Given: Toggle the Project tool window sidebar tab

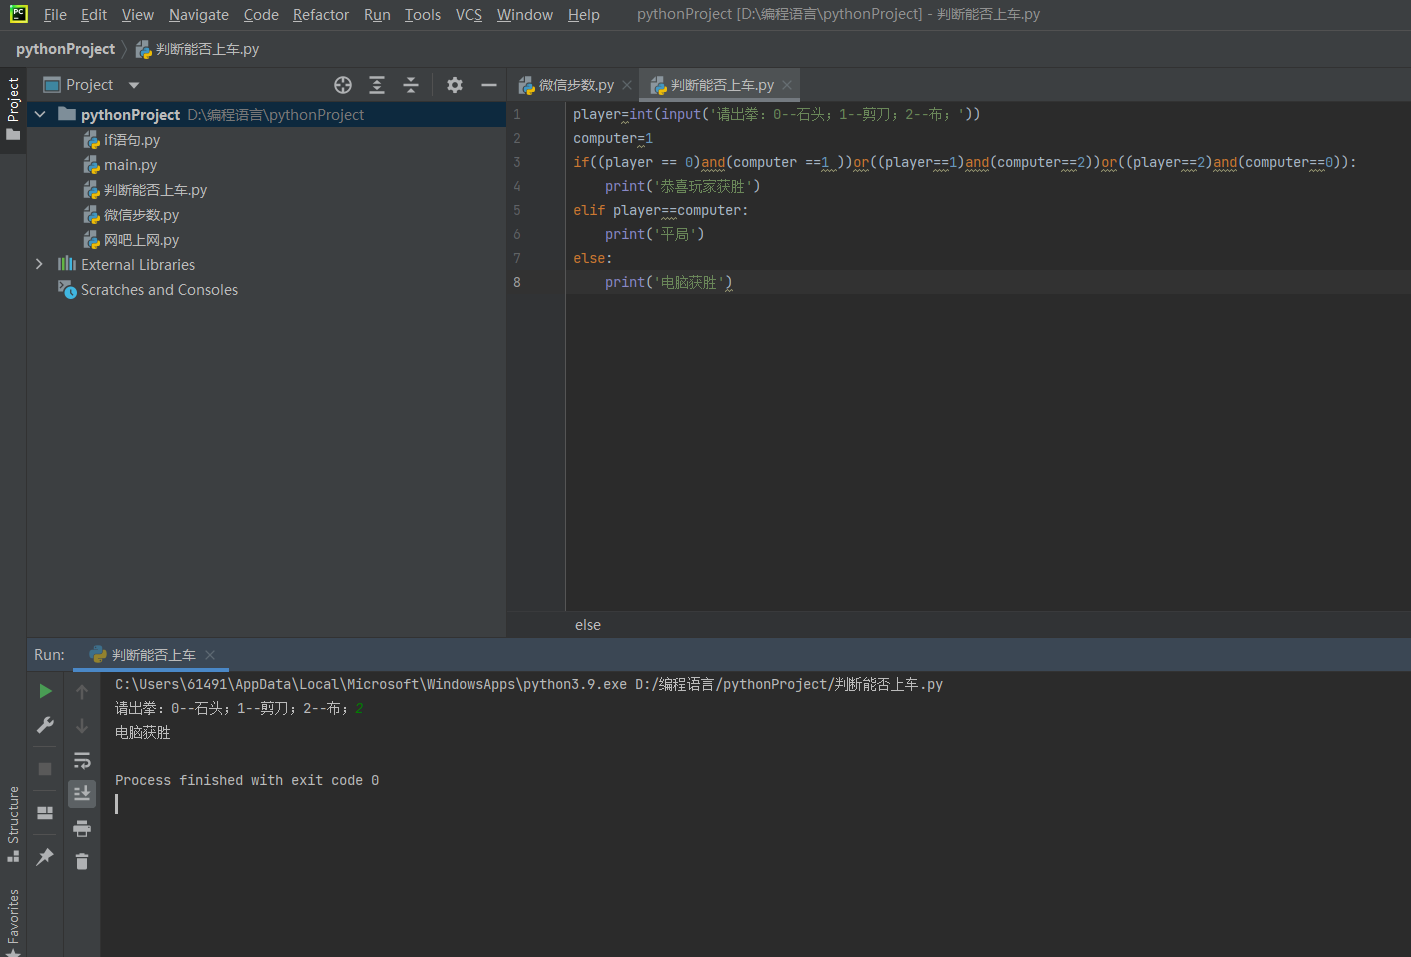Looking at the screenshot, I should coord(13,108).
